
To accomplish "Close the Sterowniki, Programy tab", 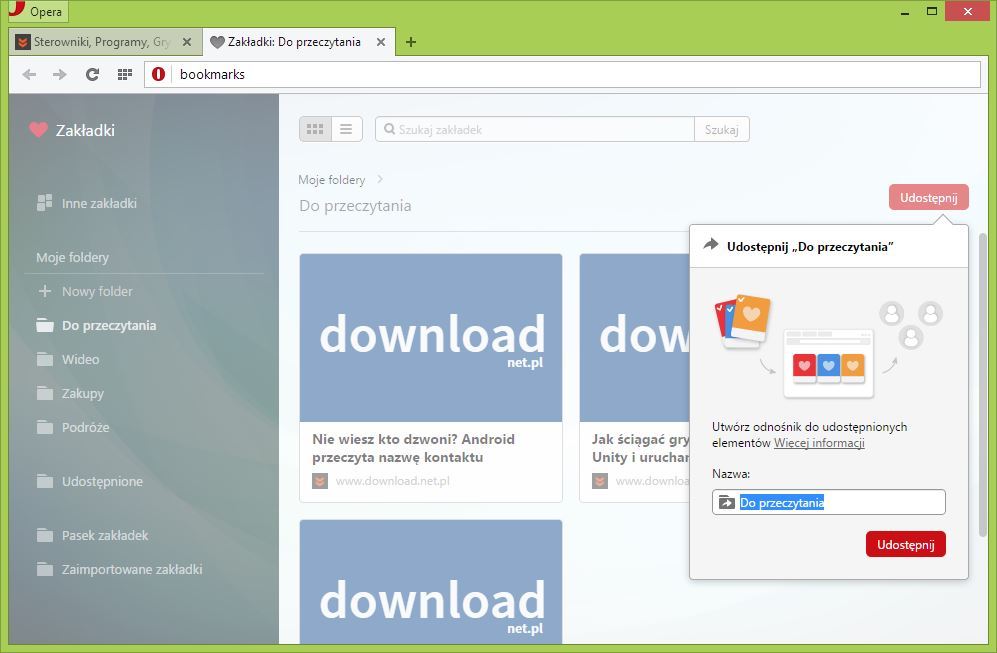I will point(187,42).
